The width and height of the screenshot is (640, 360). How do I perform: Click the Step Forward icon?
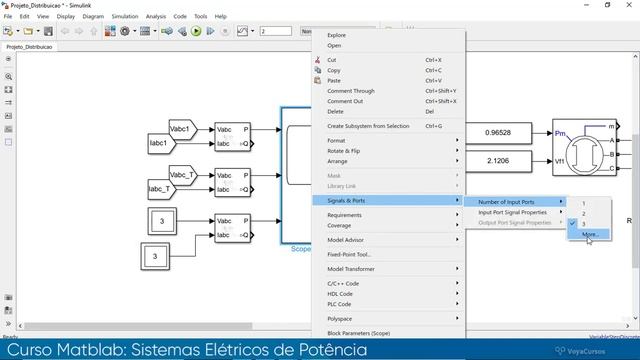click(x=211, y=31)
